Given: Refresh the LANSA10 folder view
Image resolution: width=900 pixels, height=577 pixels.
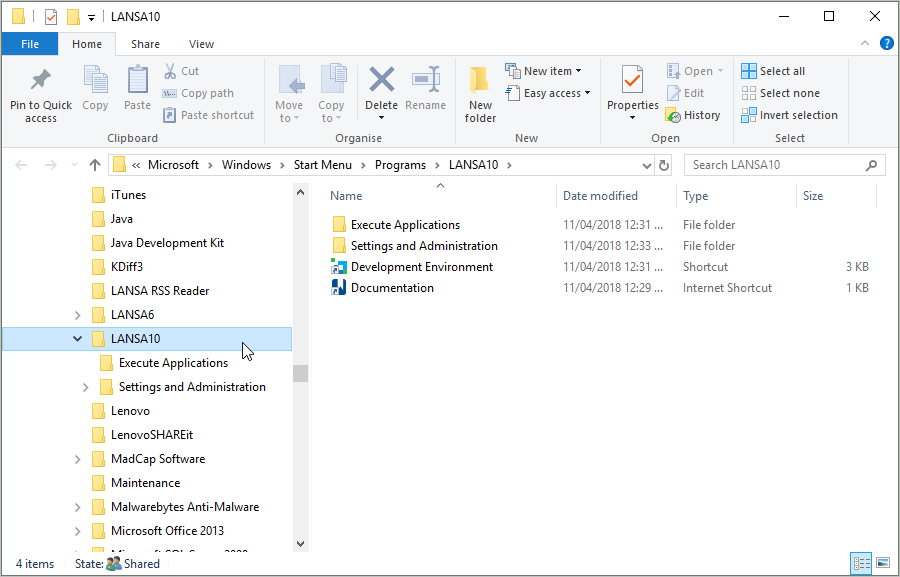Looking at the screenshot, I should (x=664, y=165).
